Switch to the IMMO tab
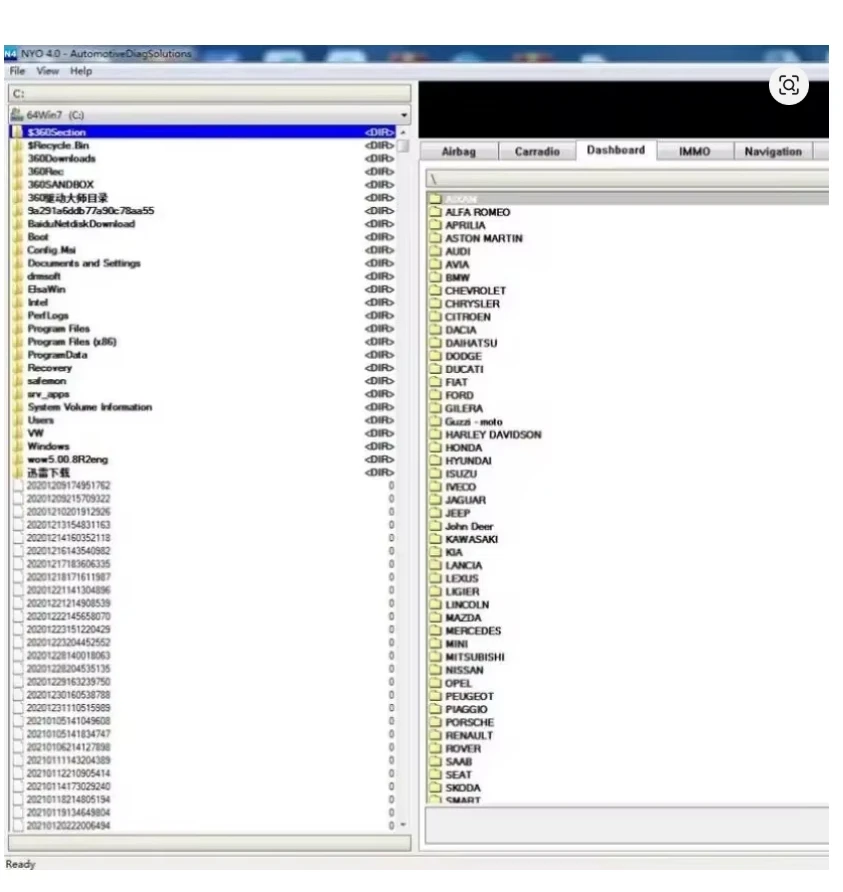Screen dimensions: 843x892 pyautogui.click(x=695, y=152)
